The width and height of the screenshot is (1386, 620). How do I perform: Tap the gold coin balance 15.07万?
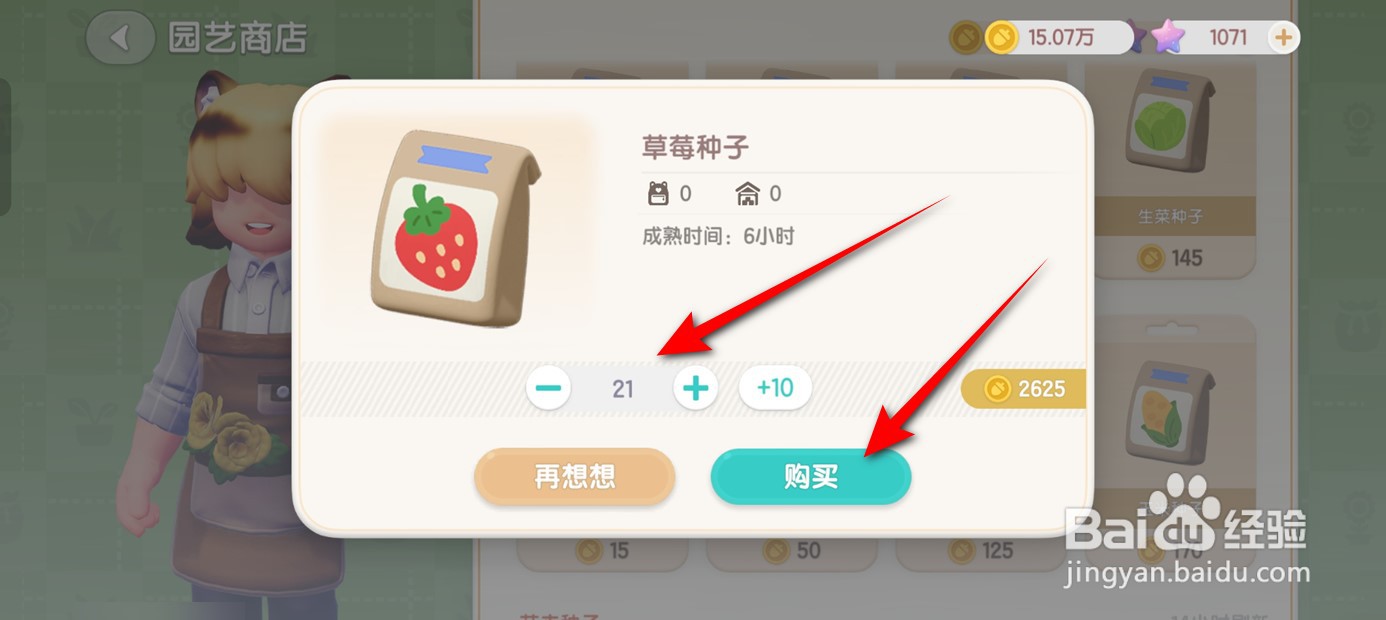pyautogui.click(x=1060, y=38)
